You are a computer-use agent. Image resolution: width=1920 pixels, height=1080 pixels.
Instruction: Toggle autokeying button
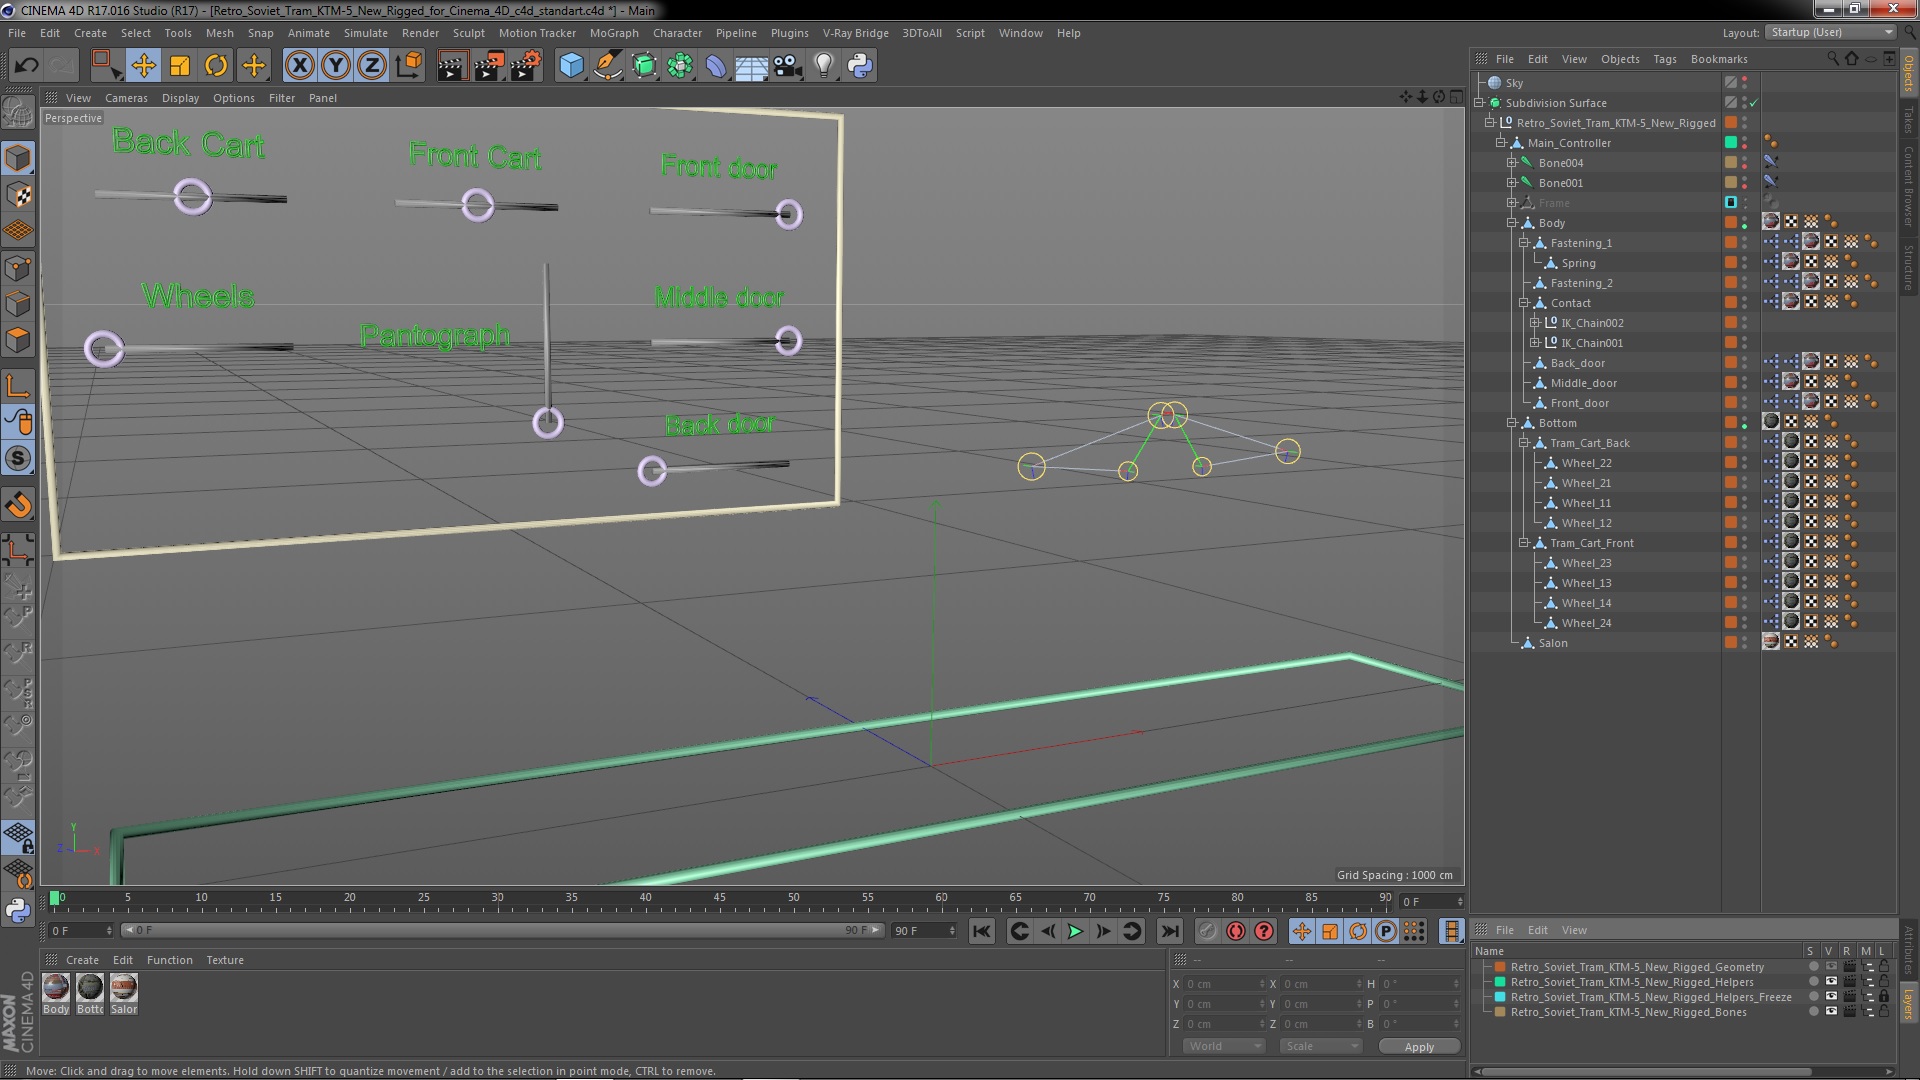(x=1236, y=931)
